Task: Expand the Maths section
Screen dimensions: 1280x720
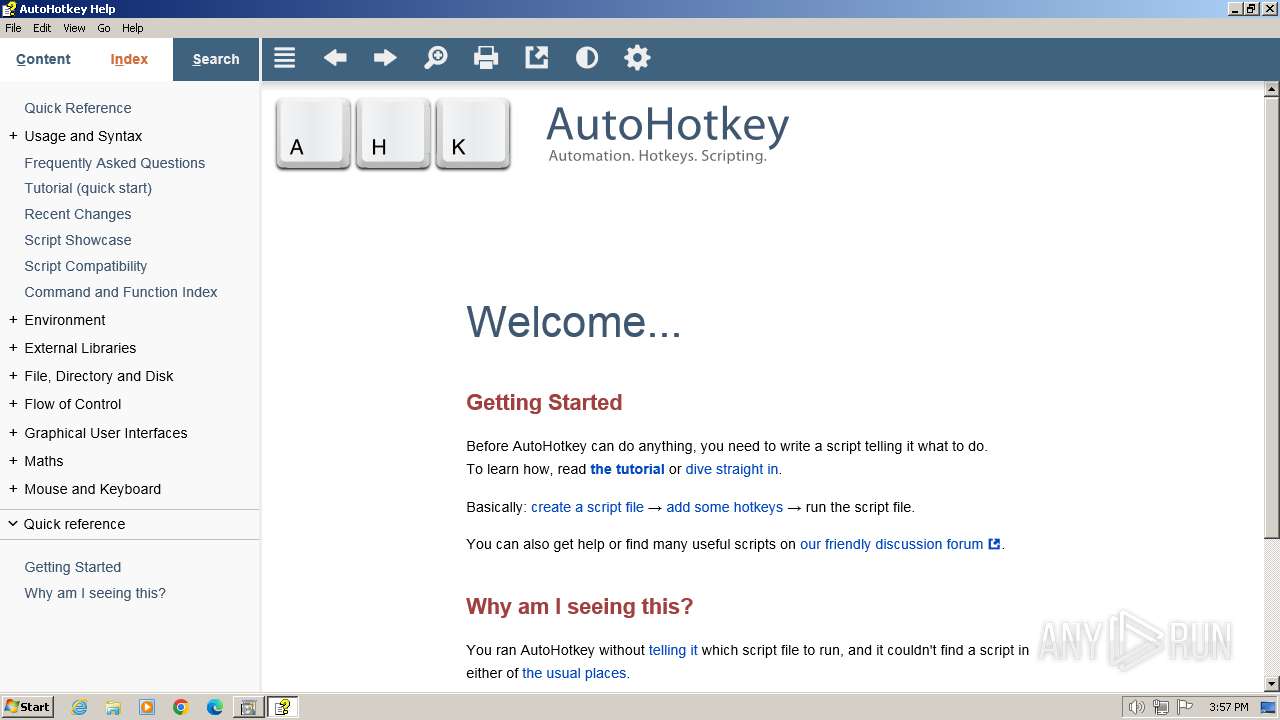Action: click(13, 461)
